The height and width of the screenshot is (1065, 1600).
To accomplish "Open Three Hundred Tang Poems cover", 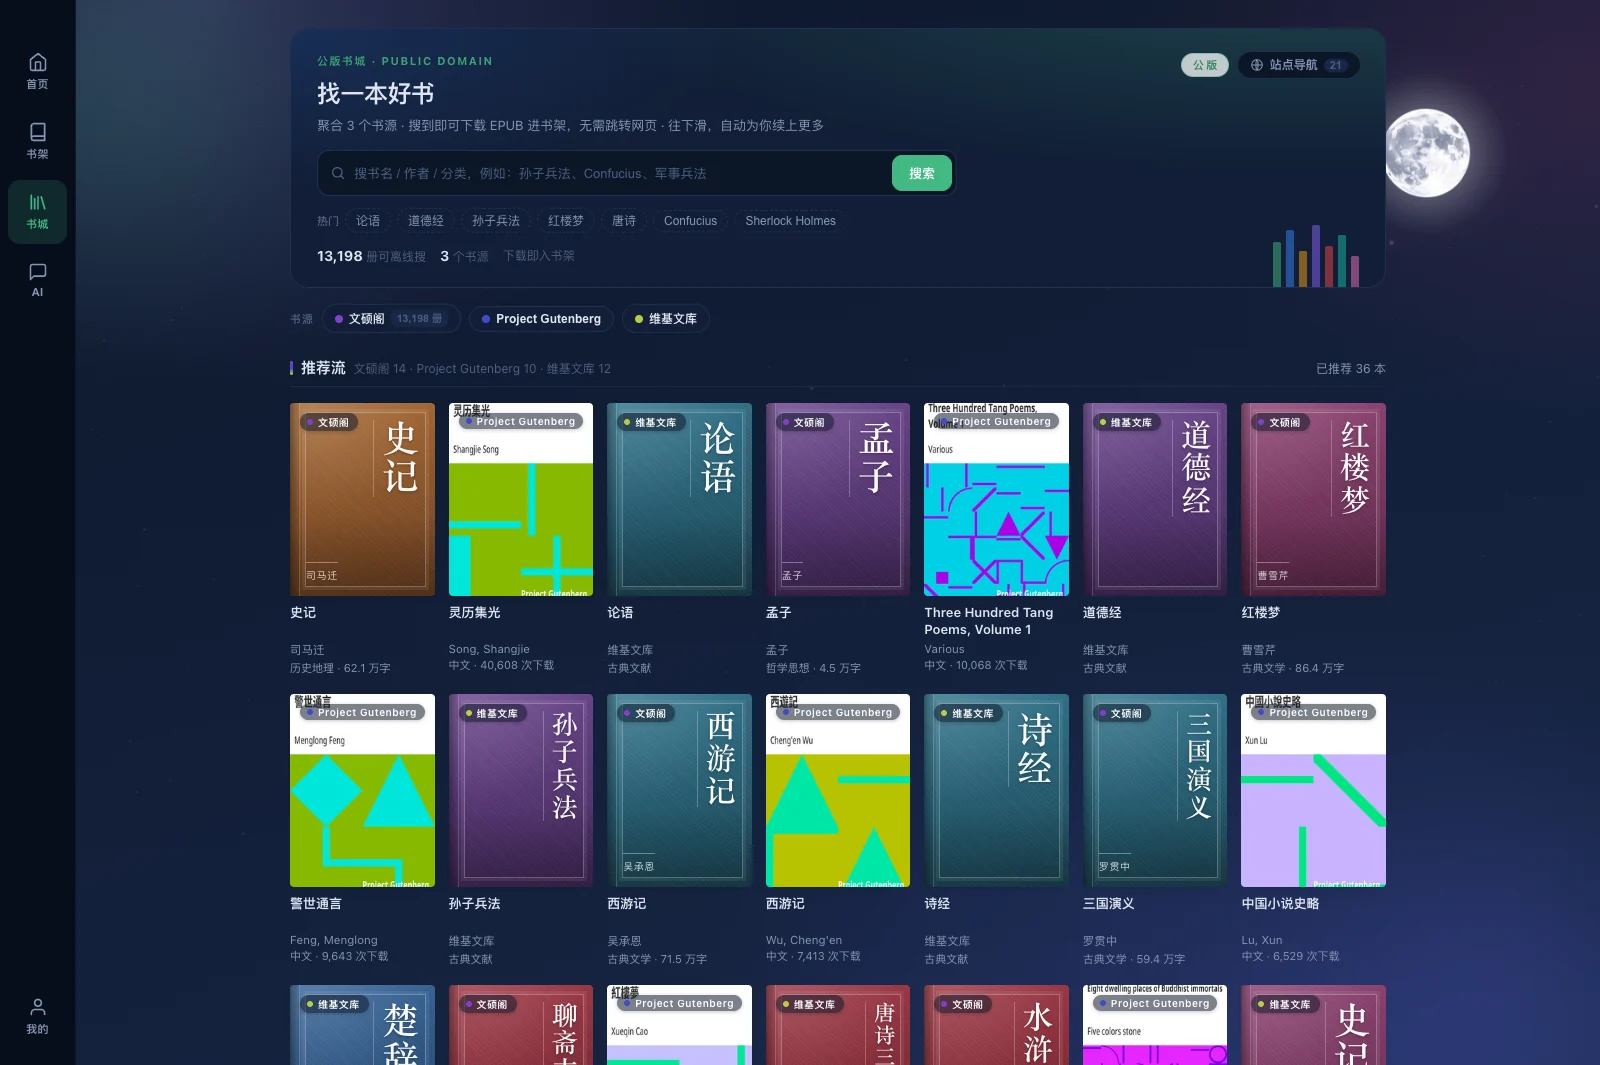I will click(997, 499).
